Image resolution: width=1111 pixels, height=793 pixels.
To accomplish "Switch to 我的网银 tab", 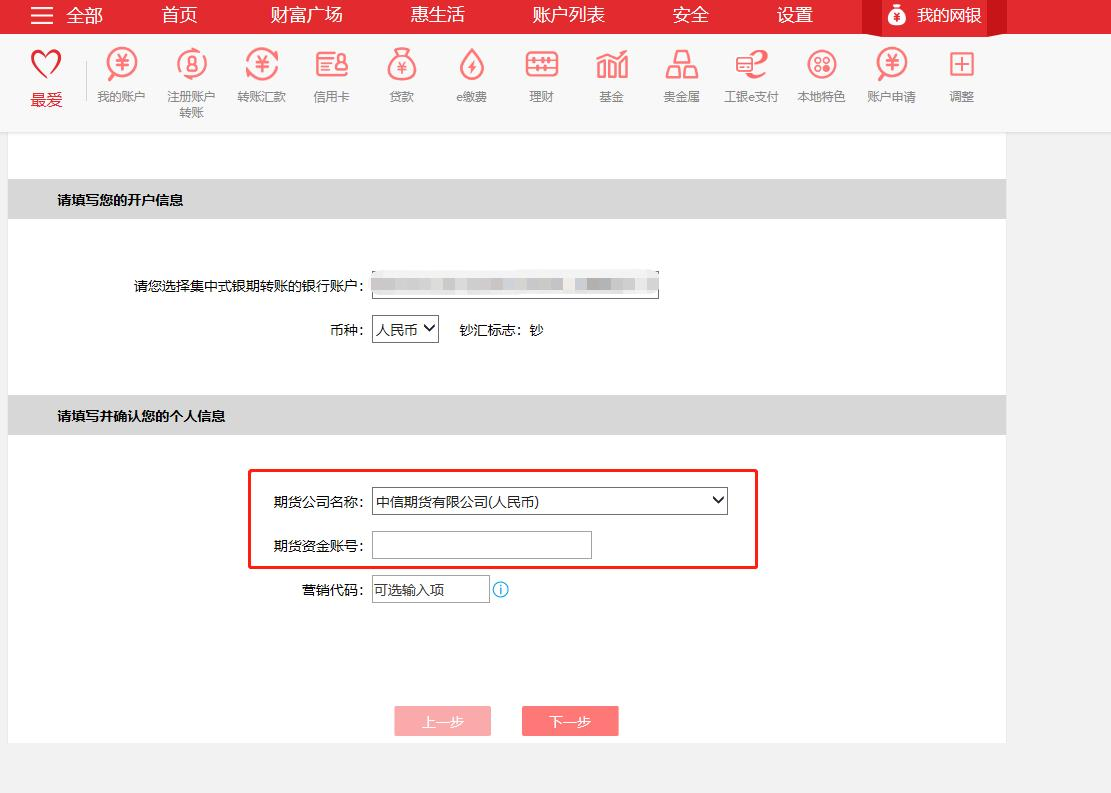I will pyautogui.click(x=935, y=16).
